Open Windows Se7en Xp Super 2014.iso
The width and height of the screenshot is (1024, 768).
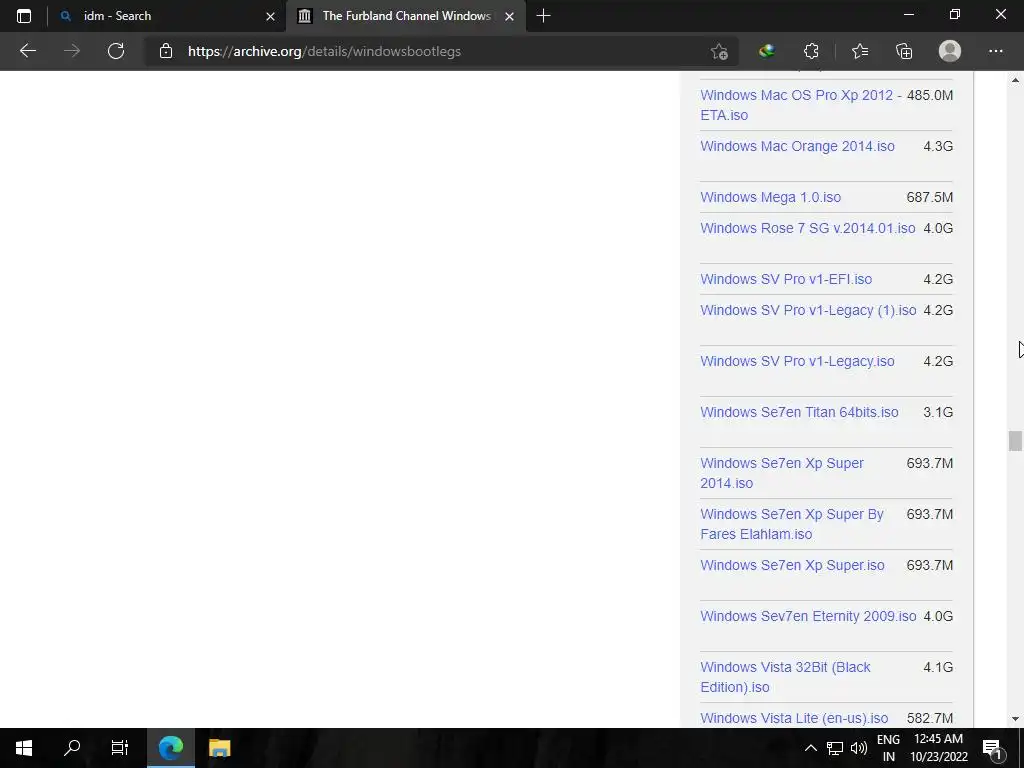[x=782, y=473]
